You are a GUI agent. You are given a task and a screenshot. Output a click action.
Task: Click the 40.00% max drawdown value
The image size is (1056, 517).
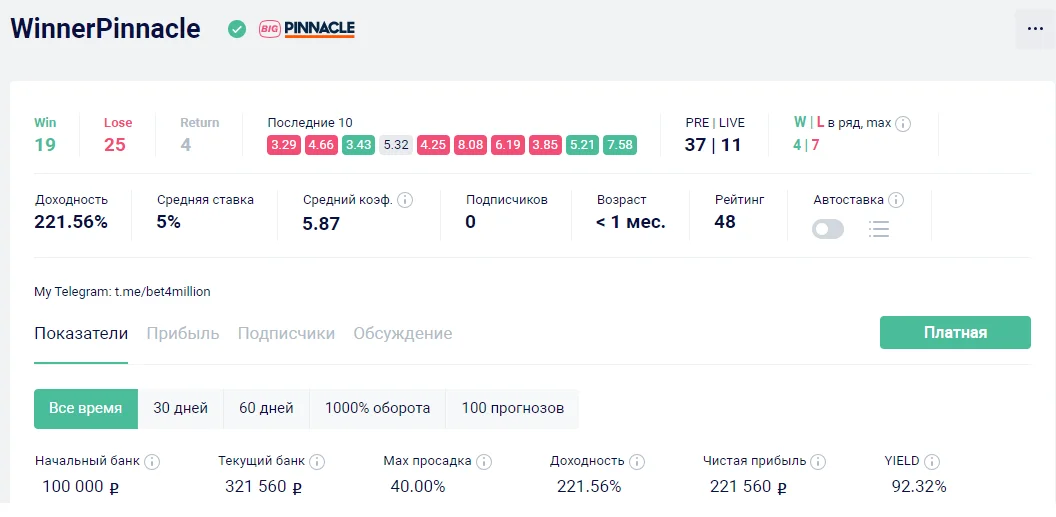(418, 486)
